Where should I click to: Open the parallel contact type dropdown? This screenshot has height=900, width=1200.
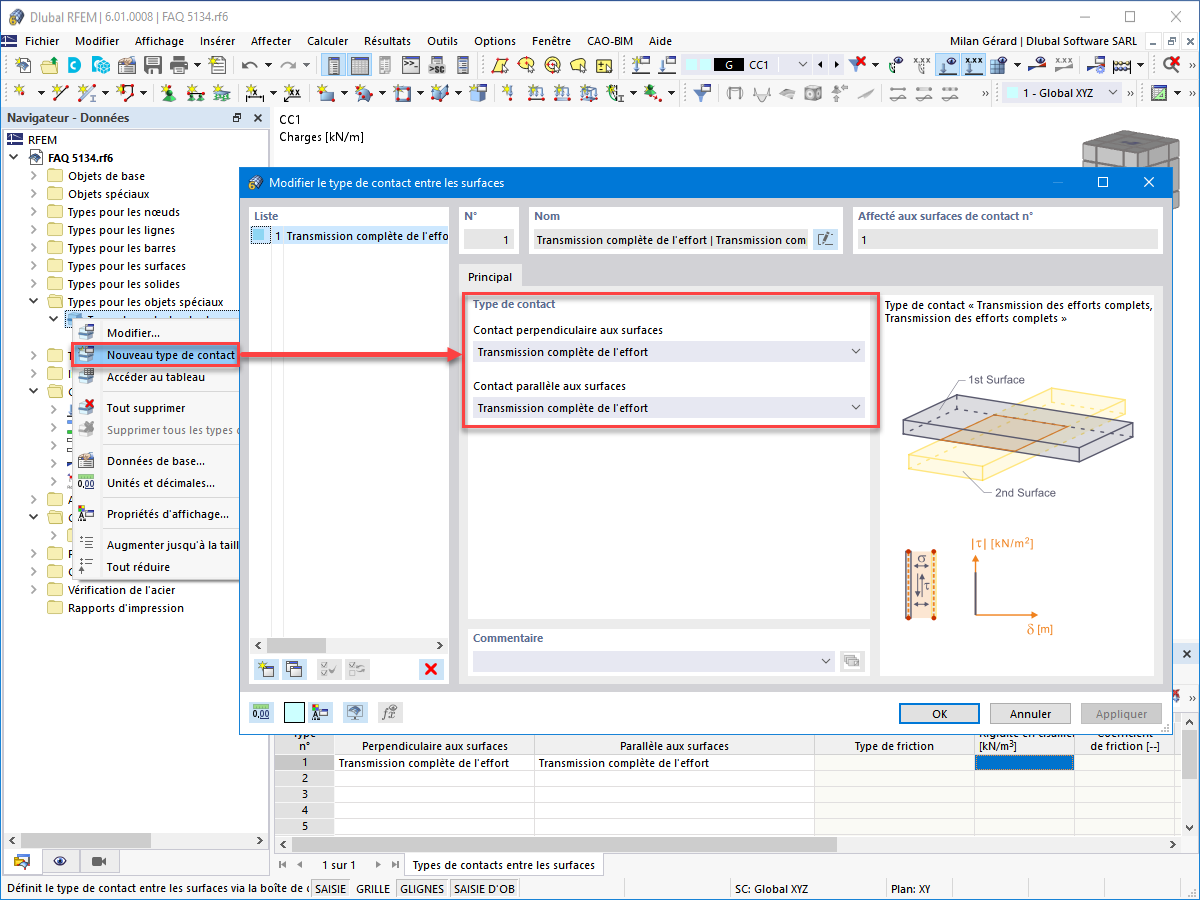(x=669, y=408)
